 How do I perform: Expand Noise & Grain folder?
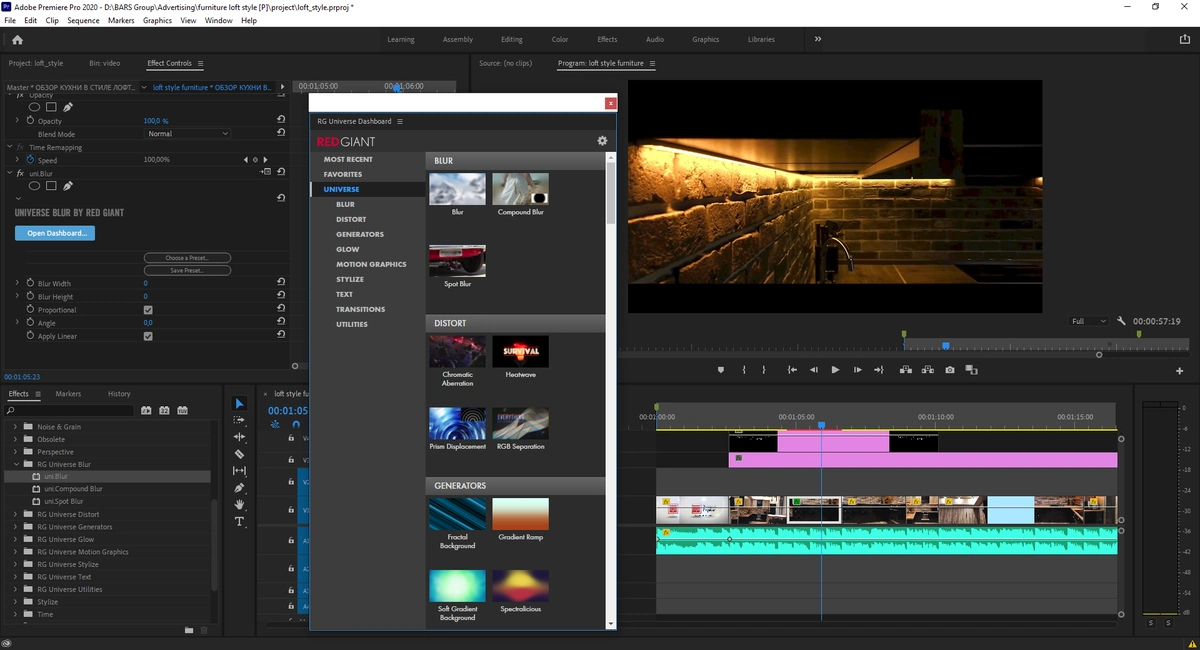point(16,427)
